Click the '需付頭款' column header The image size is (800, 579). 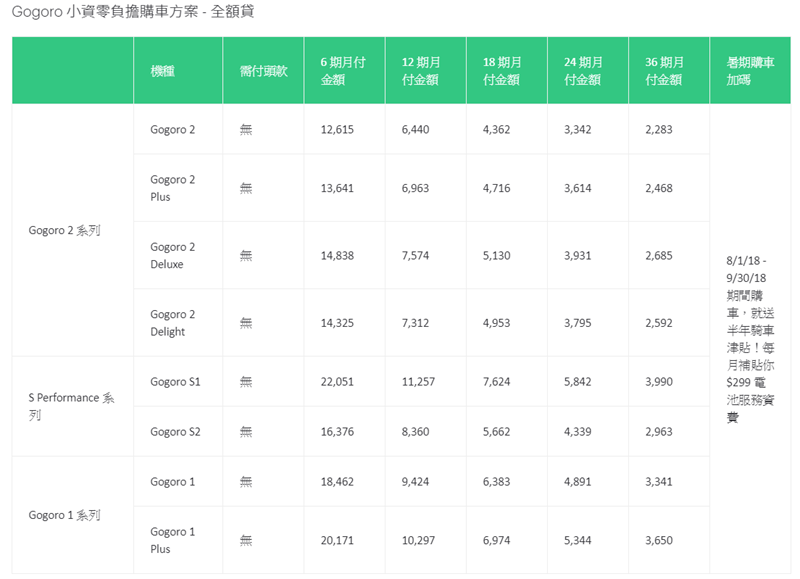263,71
